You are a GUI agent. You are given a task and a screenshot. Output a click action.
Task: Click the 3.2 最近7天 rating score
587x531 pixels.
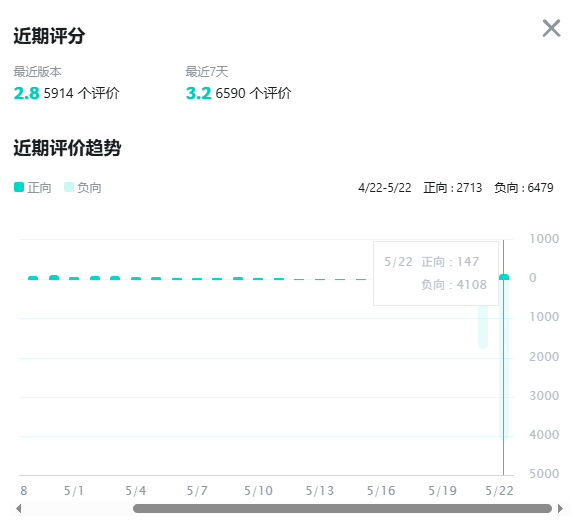coord(198,93)
